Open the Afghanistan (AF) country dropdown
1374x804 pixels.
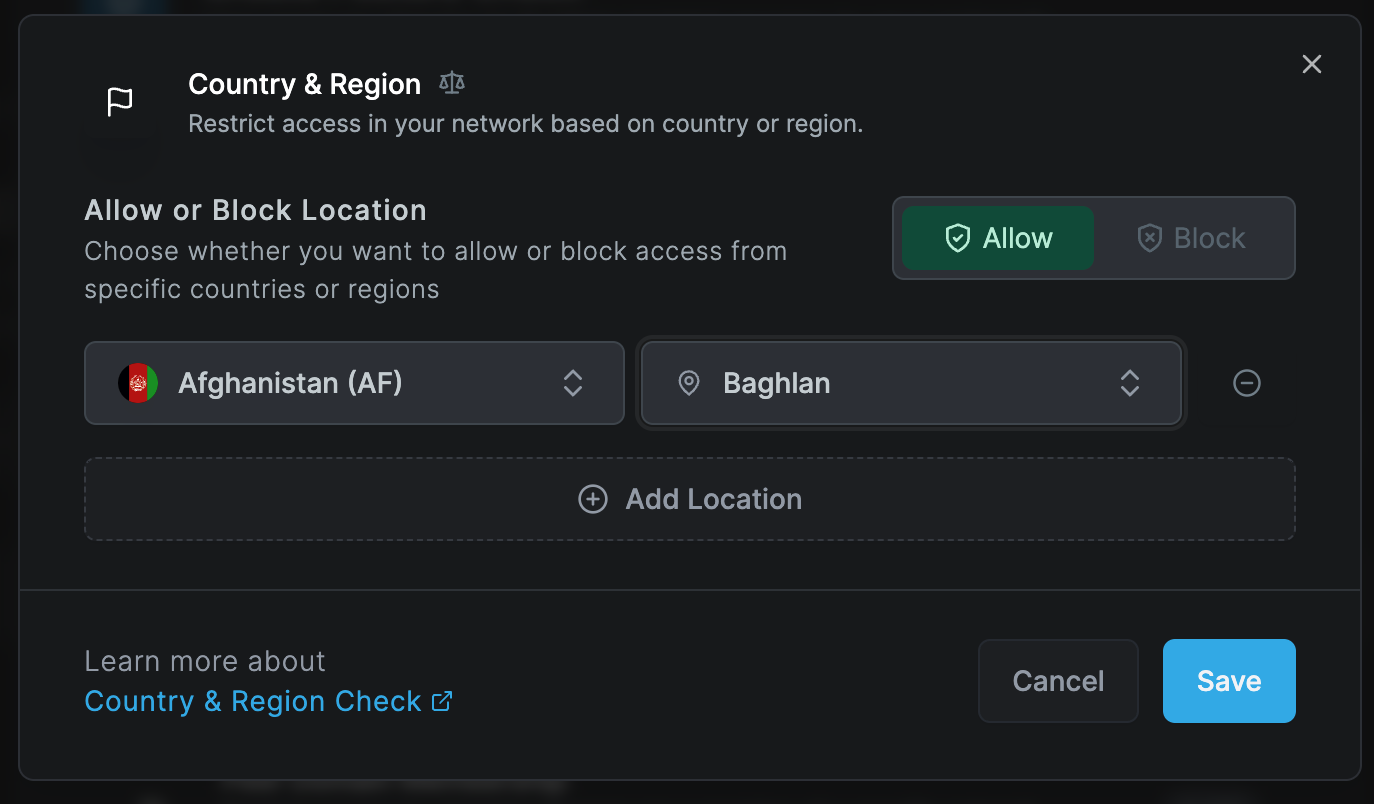tap(354, 383)
